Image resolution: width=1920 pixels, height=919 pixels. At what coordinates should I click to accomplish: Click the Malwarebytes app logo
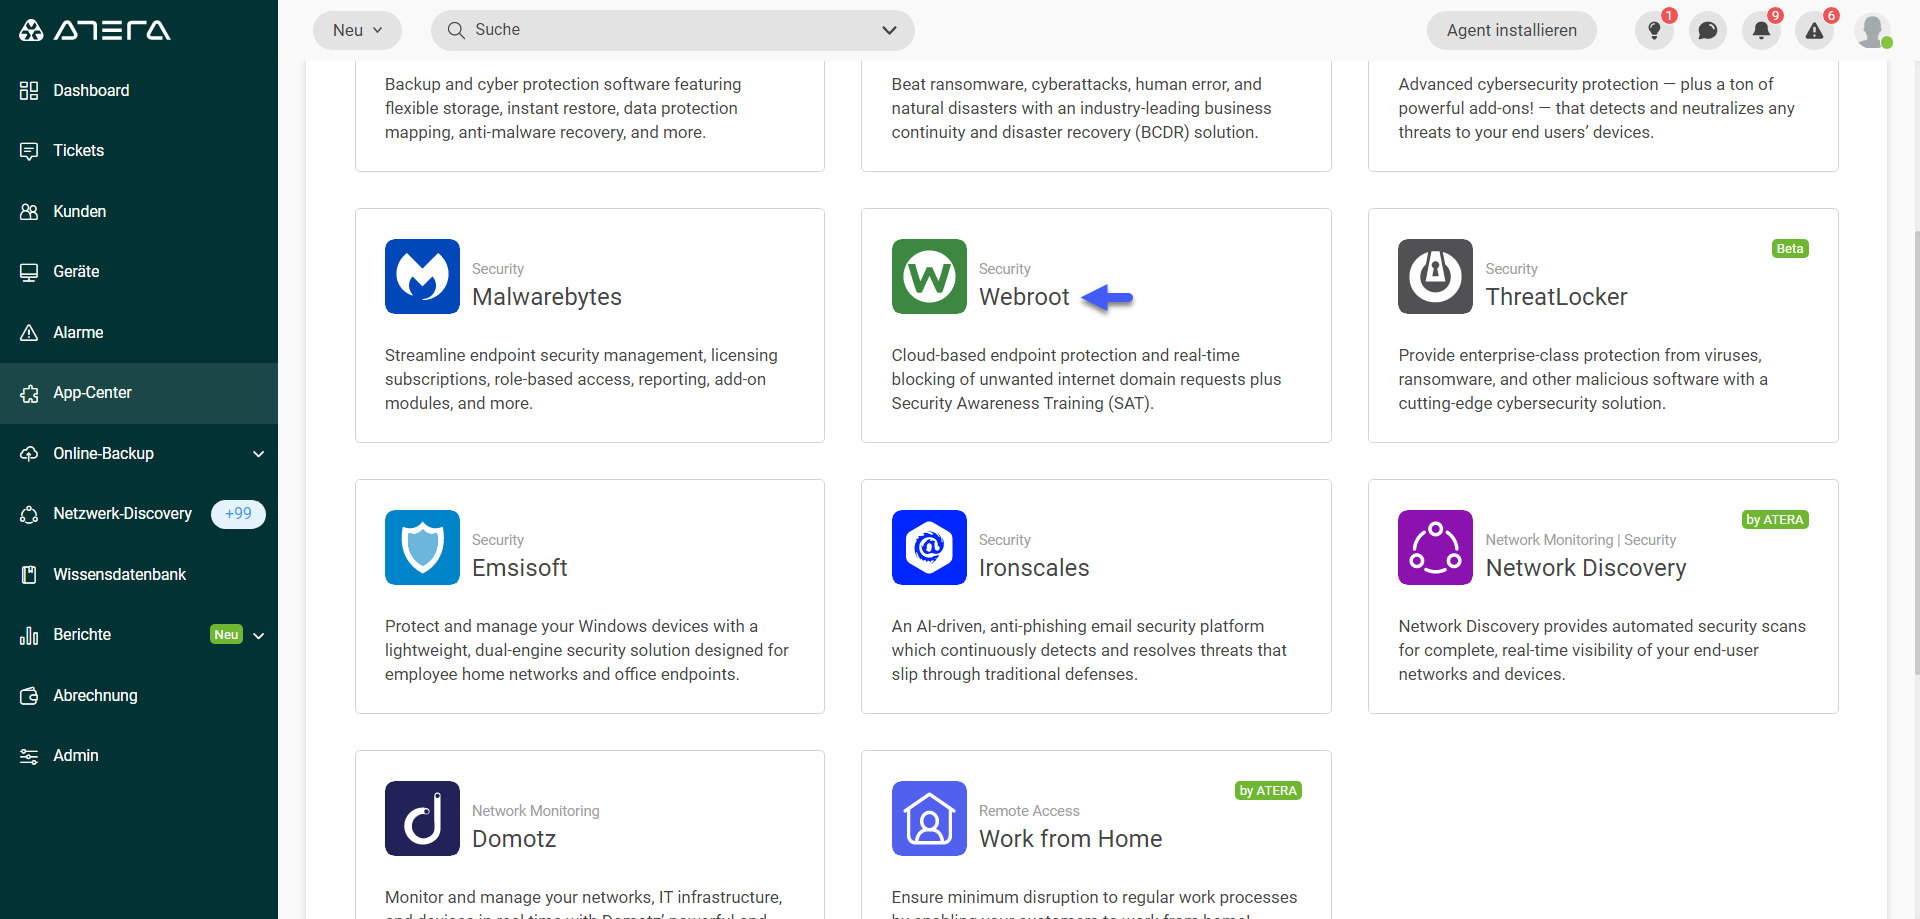pos(422,276)
